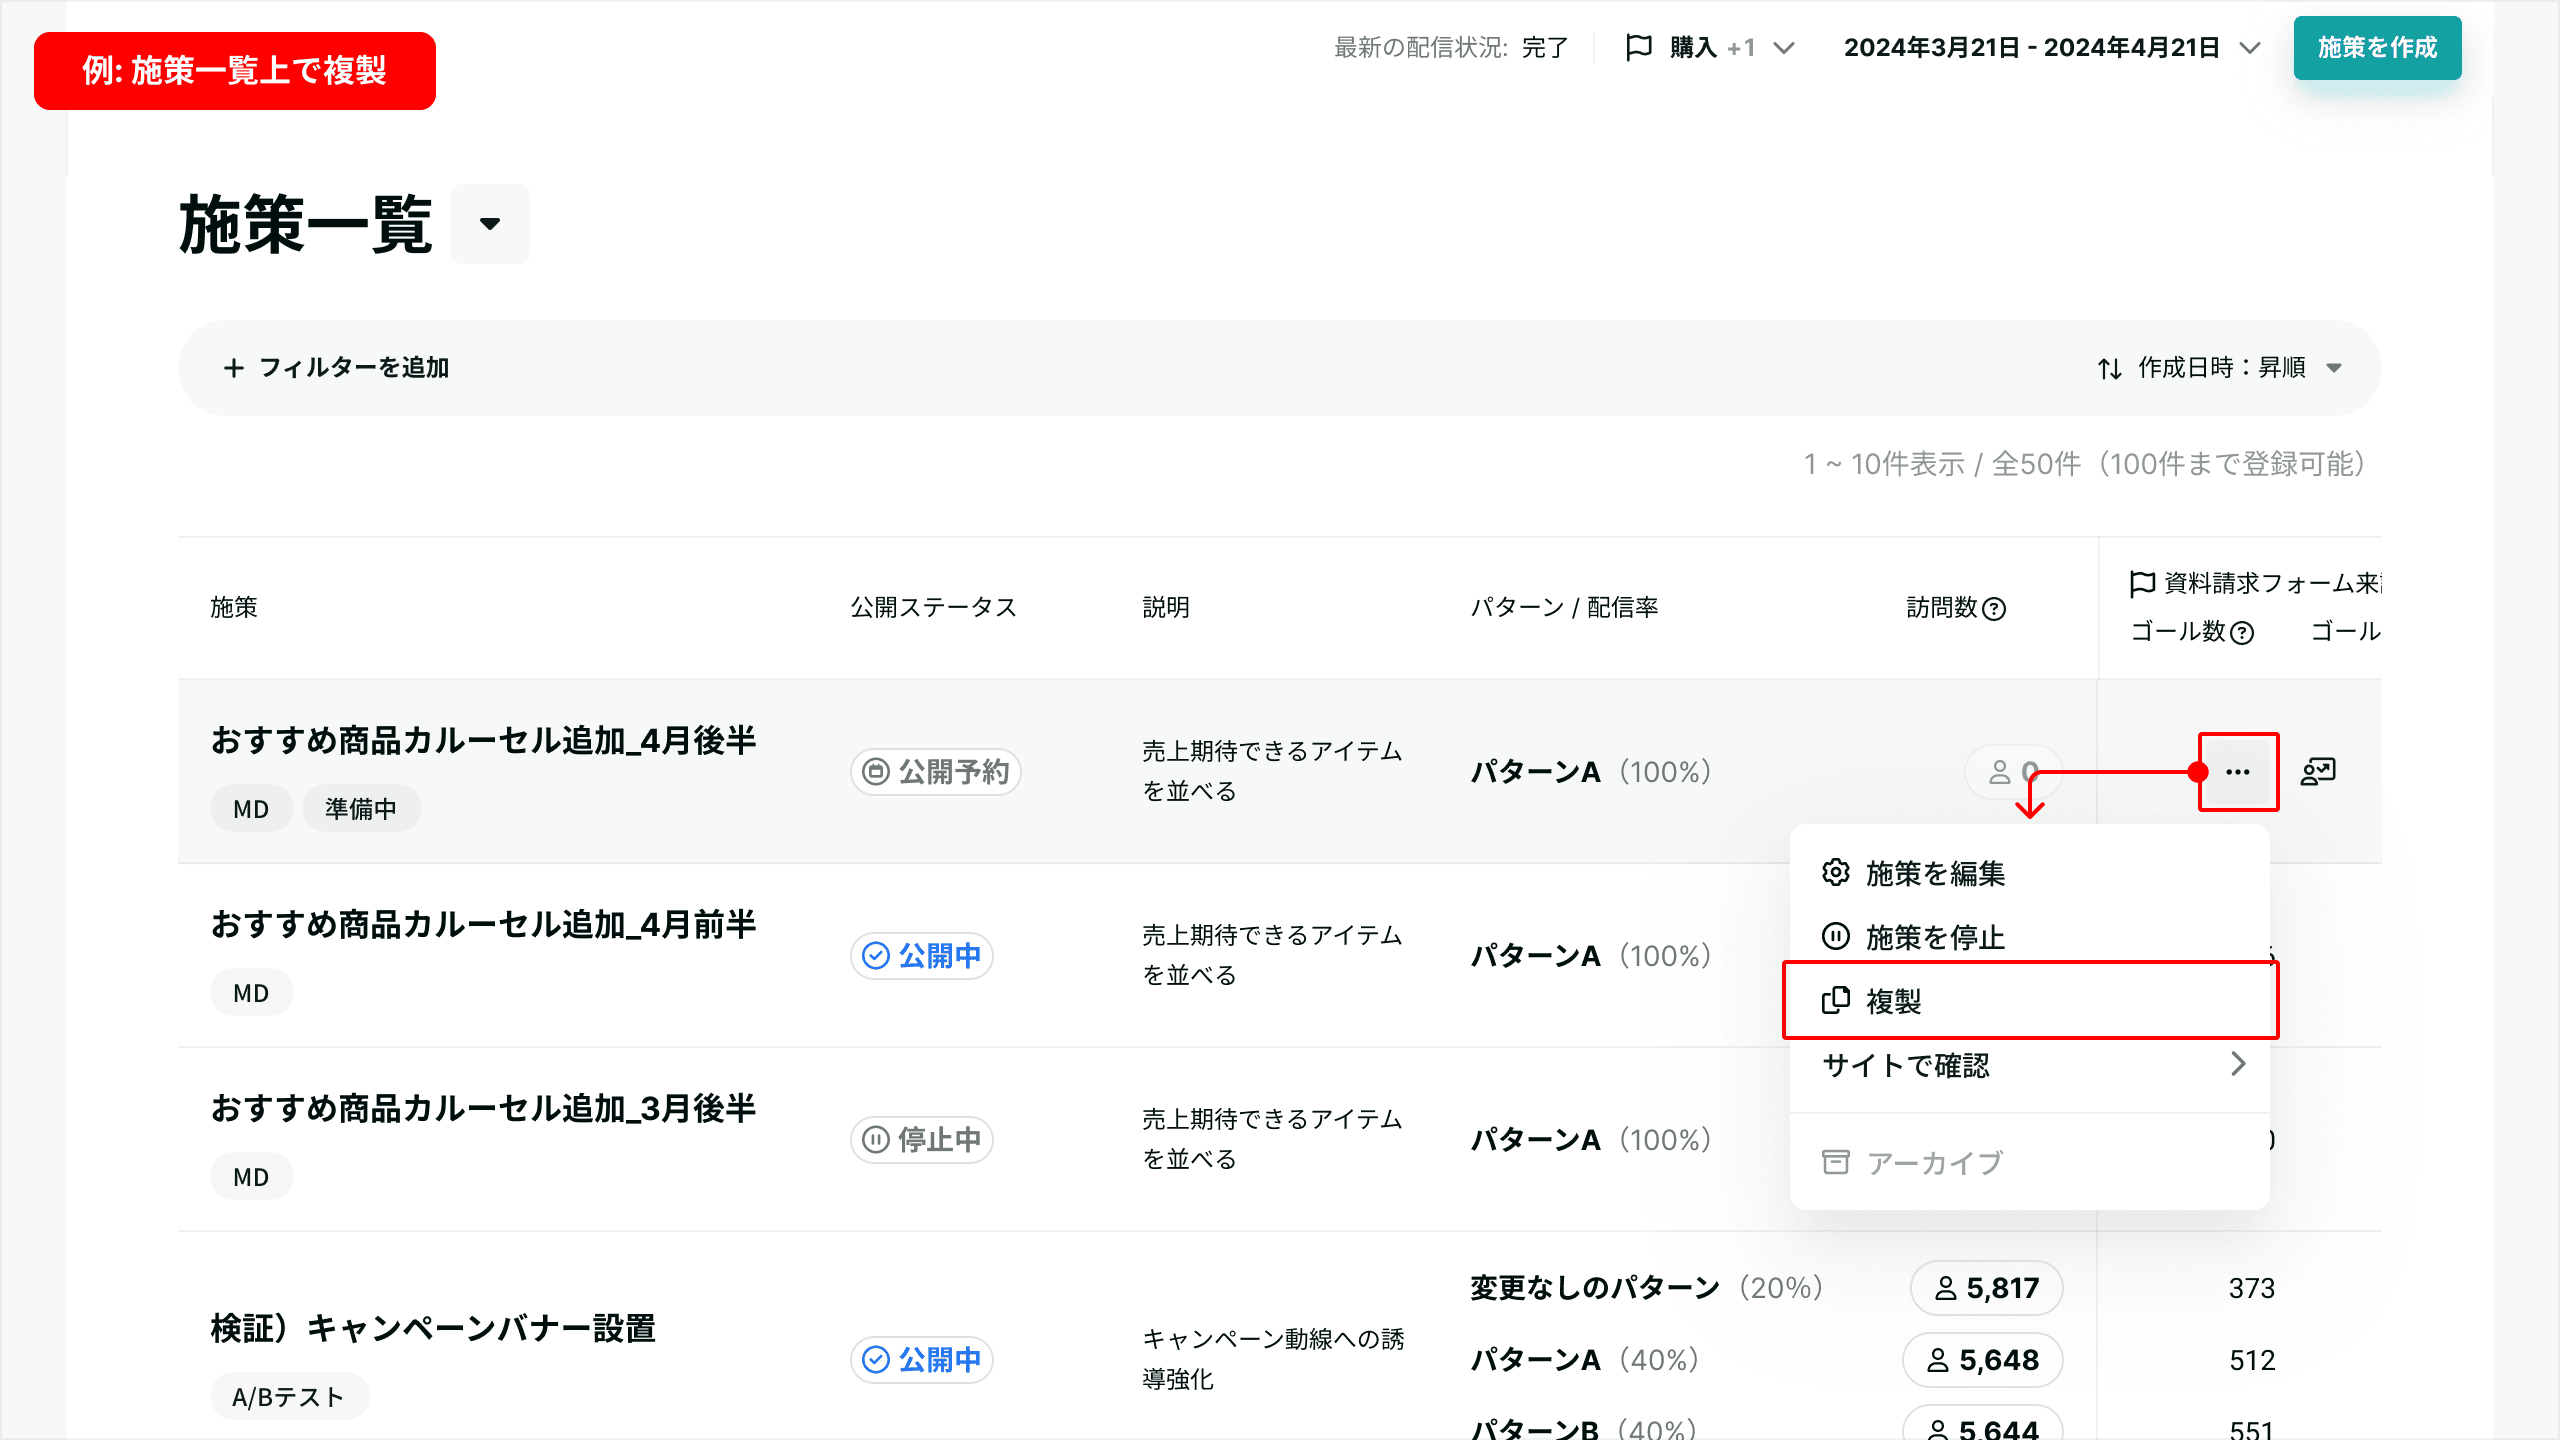The width and height of the screenshot is (2560, 1440).
Task: Click the 公開中 badge on 4月前半 row
Action: coord(922,956)
